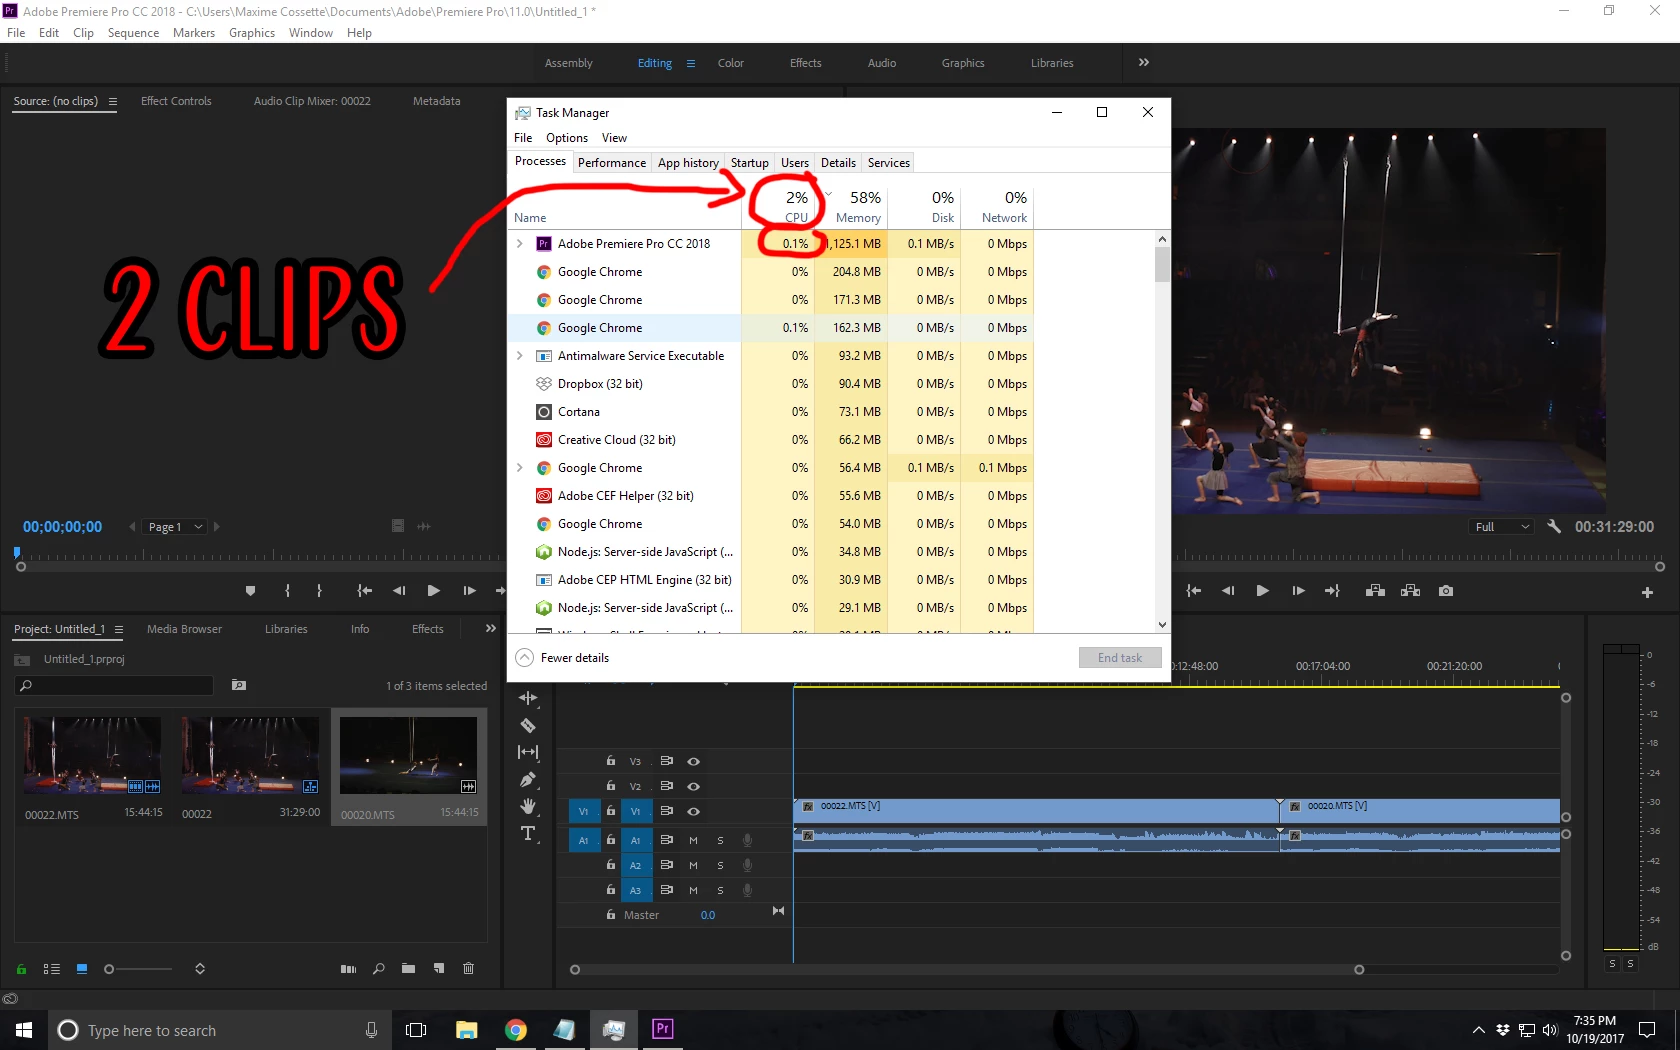The image size is (1680, 1050).
Task: Open Google Chrome from the taskbar
Action: point(516,1029)
